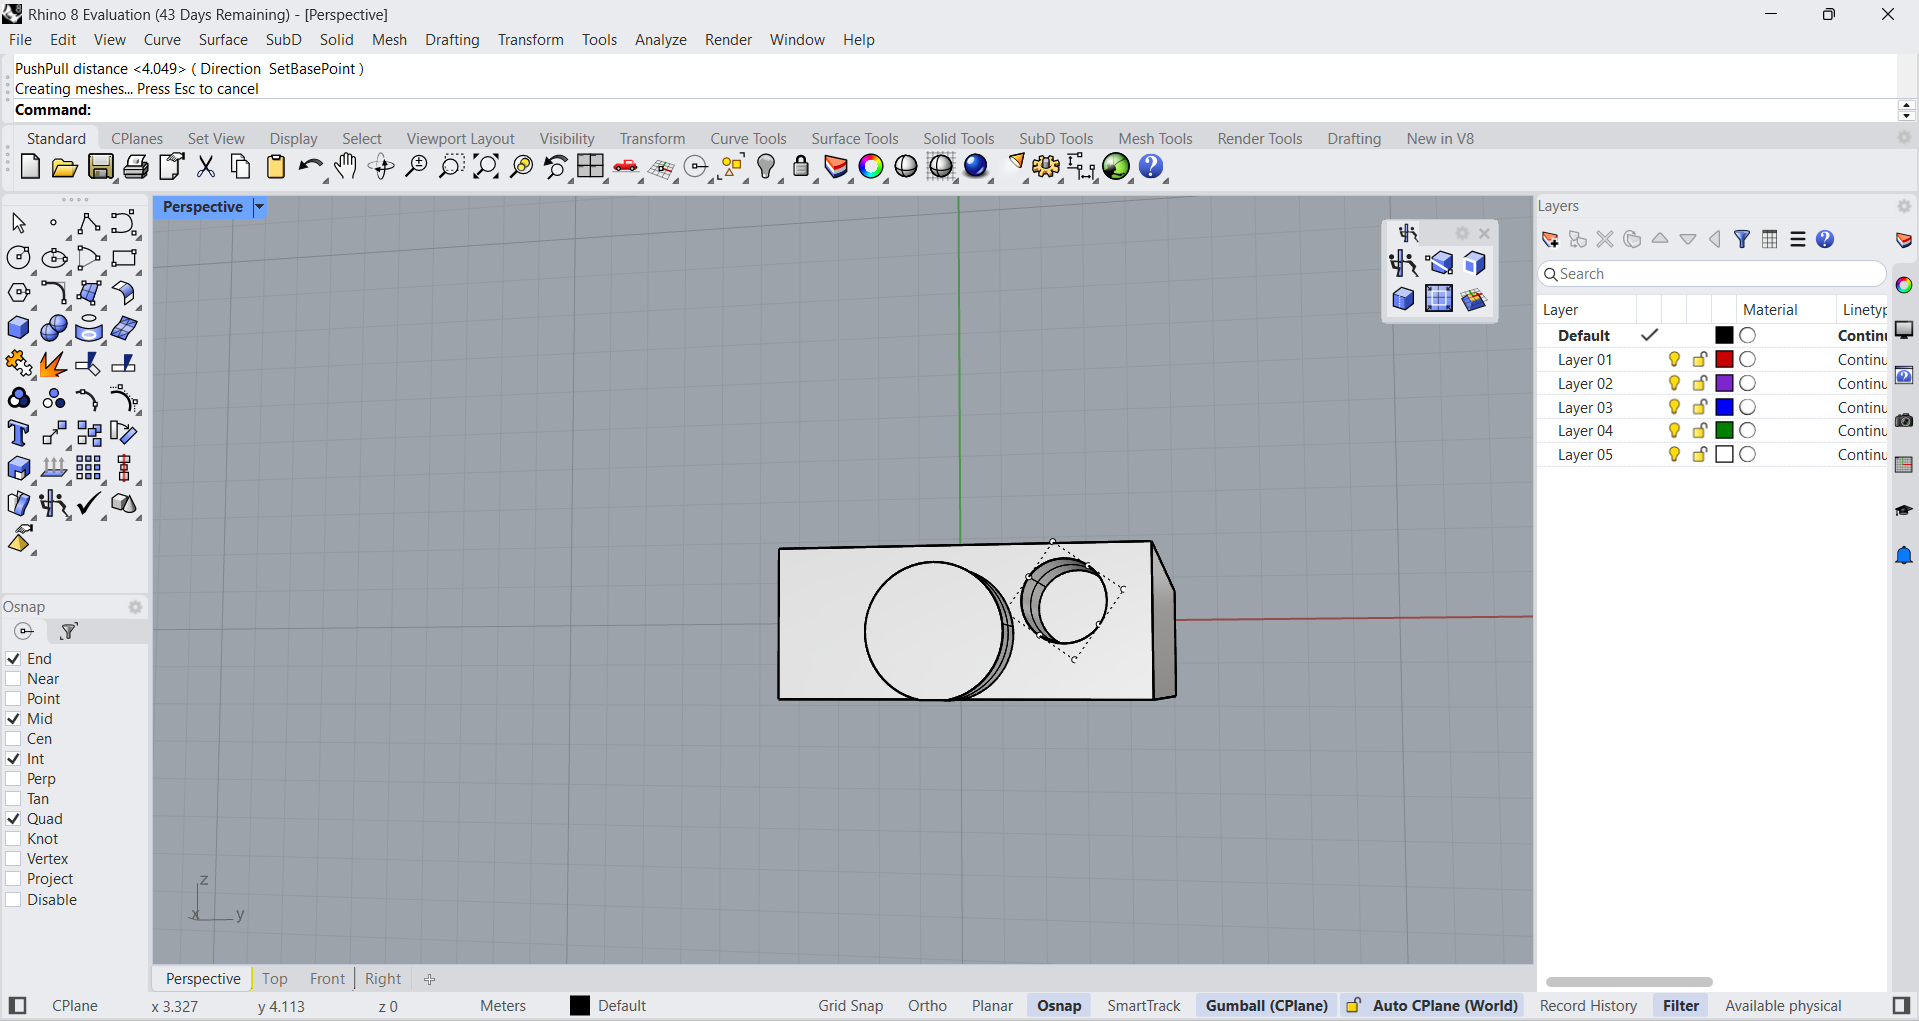Viewport: 1919px width, 1021px height.
Task: Click the Save file icon
Action: (x=100, y=167)
